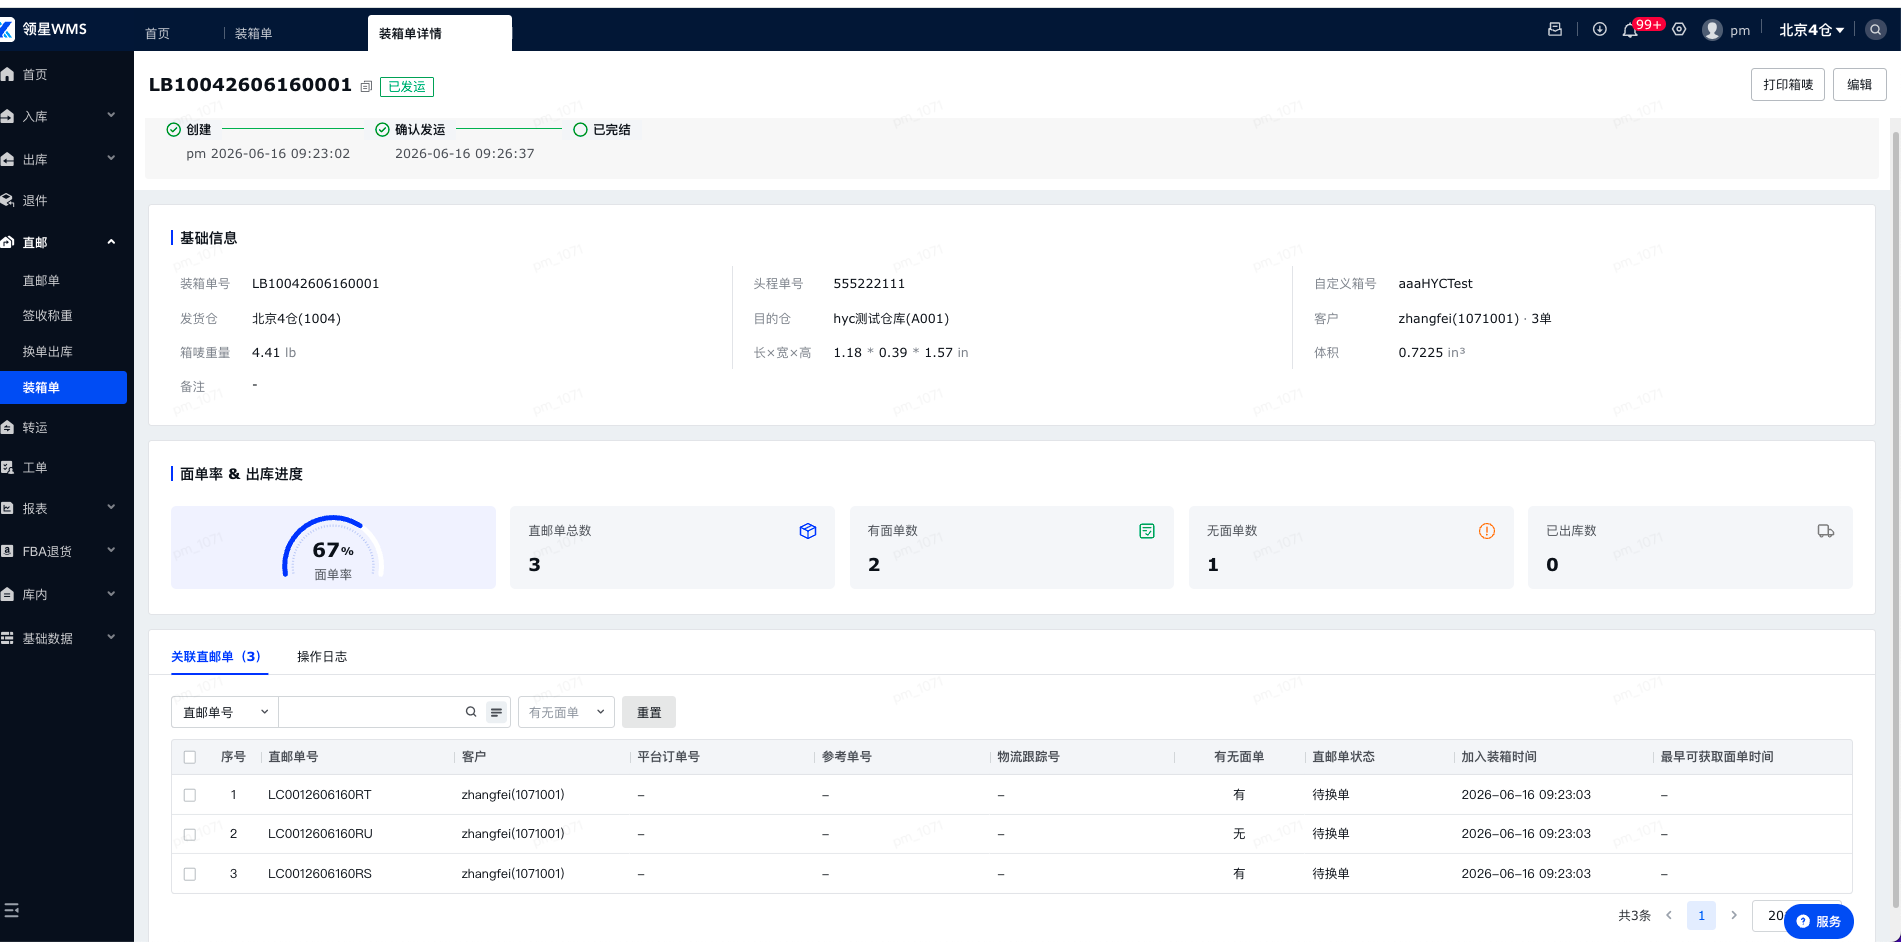The image size is (1901, 942).
Task: Open the print icon in top bar
Action: coord(1555,30)
